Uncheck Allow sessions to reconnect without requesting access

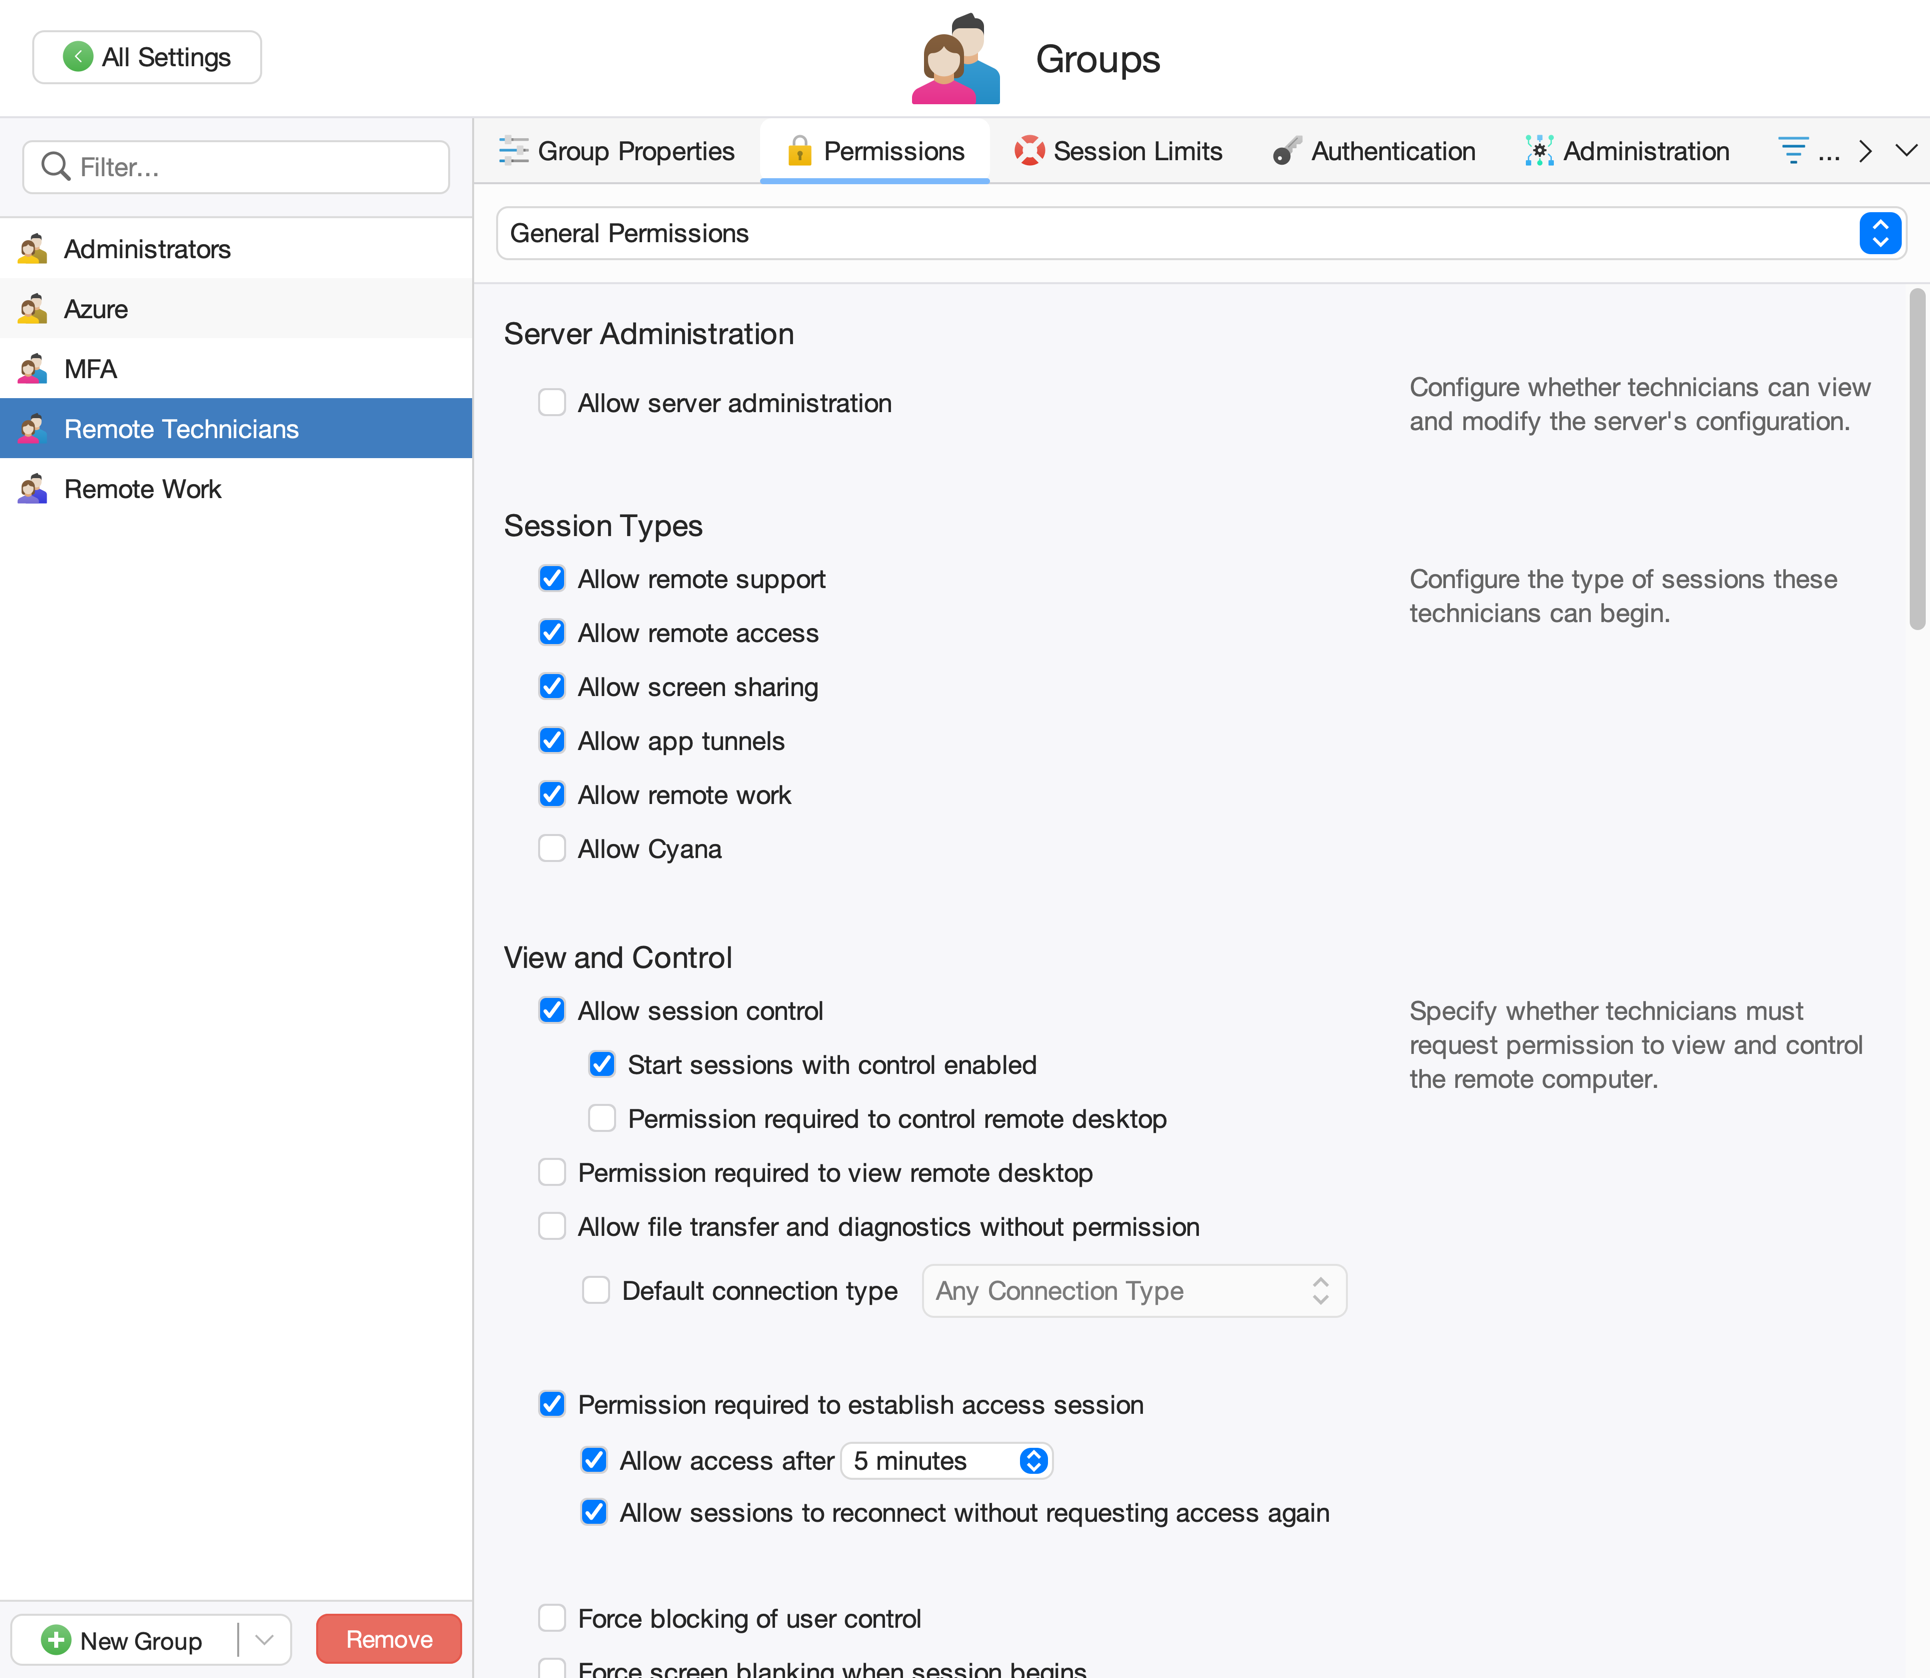[594, 1513]
